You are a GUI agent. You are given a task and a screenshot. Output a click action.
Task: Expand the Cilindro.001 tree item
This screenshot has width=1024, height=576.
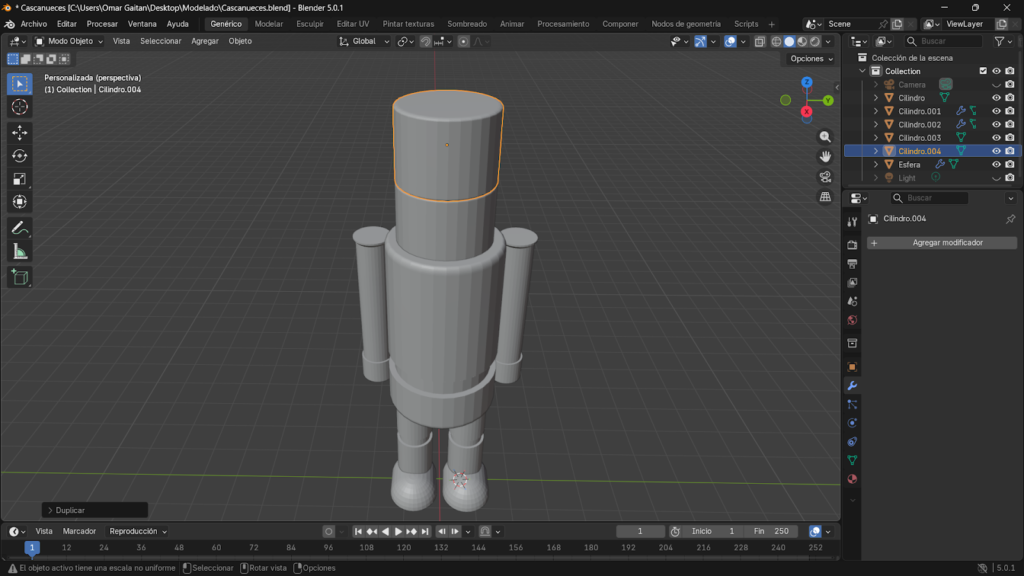coord(875,110)
